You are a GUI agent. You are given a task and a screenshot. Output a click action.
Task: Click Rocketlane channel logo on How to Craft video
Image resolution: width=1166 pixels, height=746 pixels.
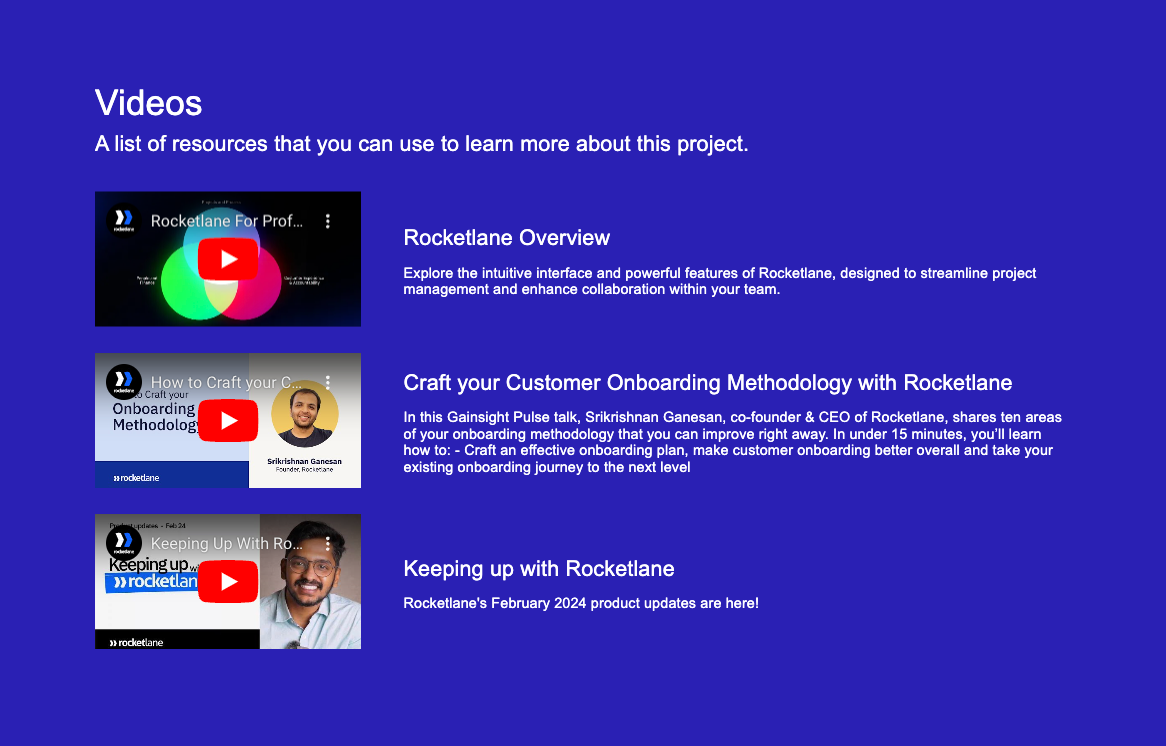(123, 382)
